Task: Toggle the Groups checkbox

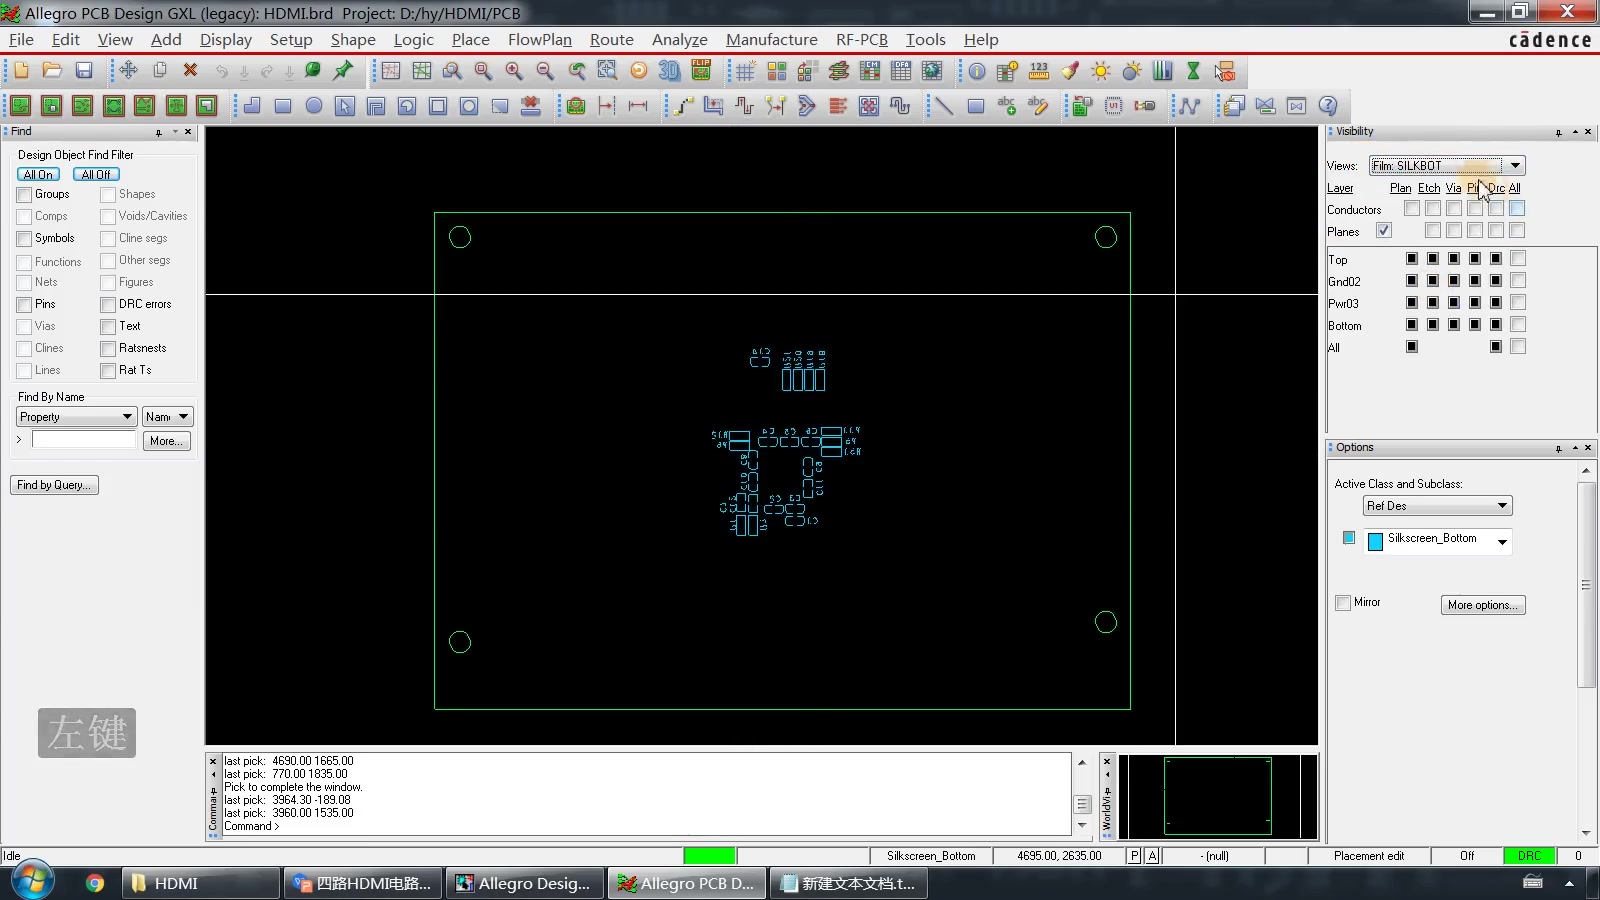Action: coord(25,195)
